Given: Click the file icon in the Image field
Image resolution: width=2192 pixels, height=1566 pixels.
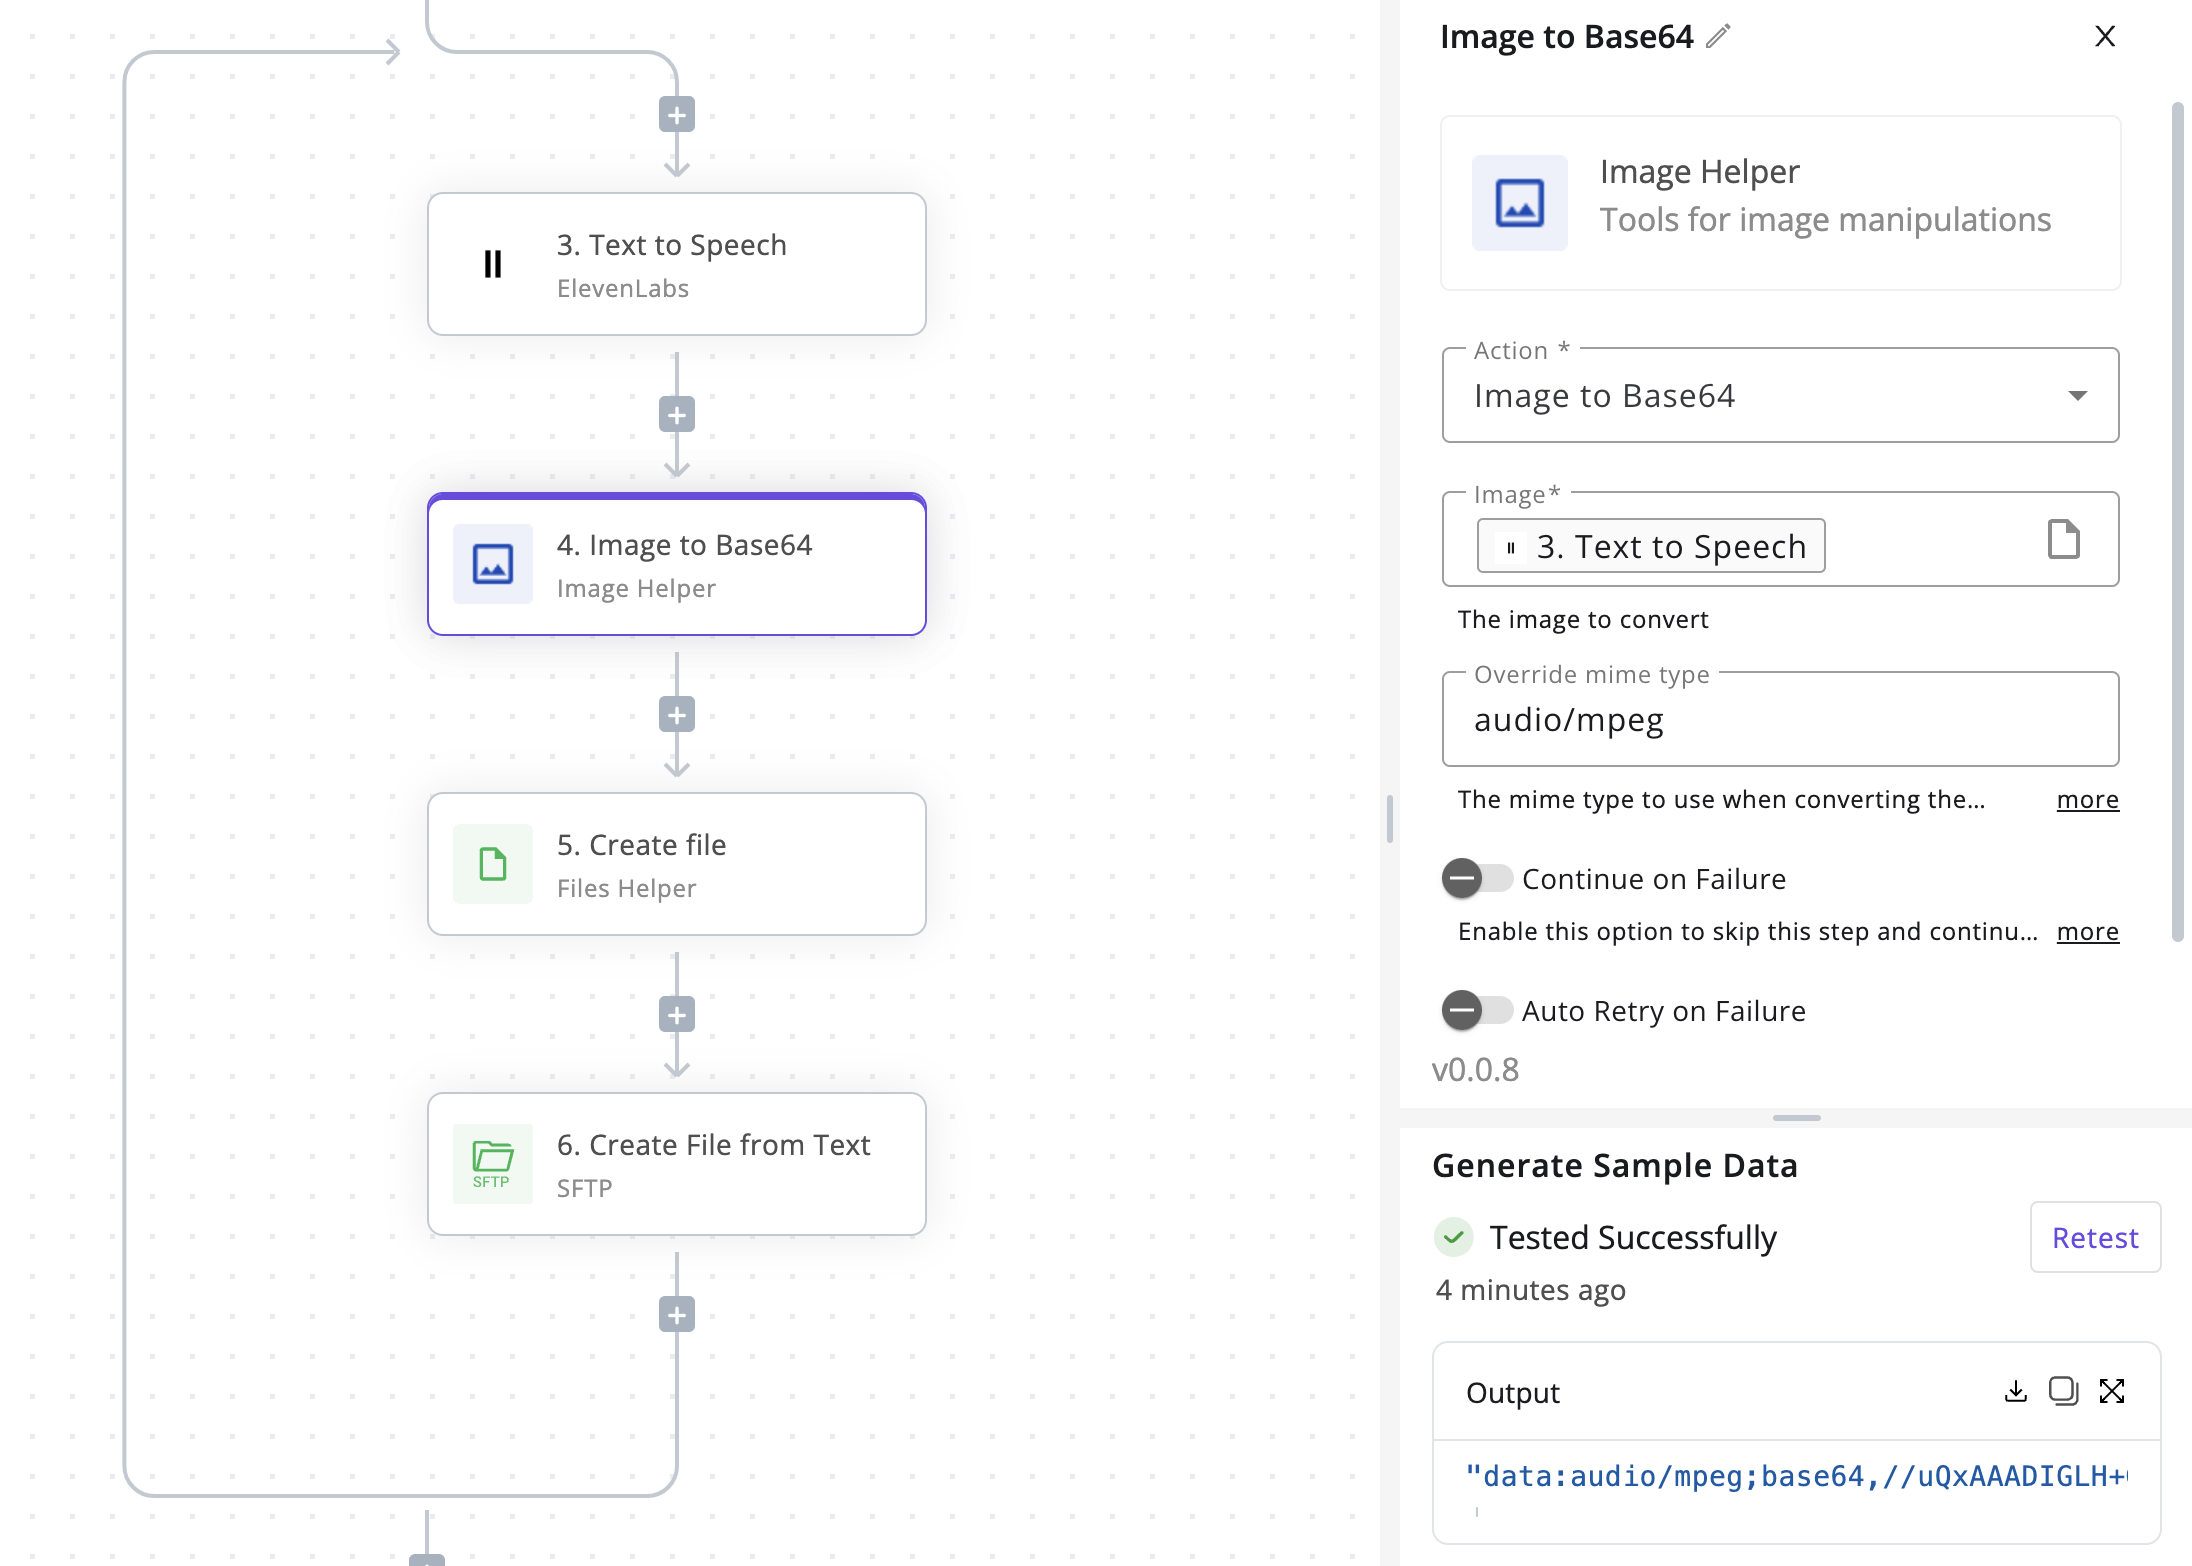Looking at the screenshot, I should click(2064, 539).
